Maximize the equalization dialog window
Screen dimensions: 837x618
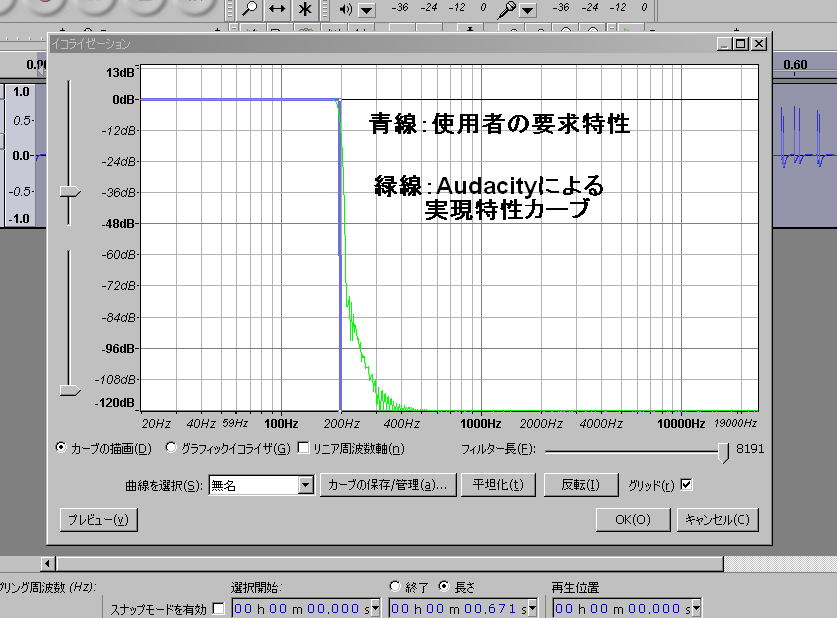[x=741, y=44]
